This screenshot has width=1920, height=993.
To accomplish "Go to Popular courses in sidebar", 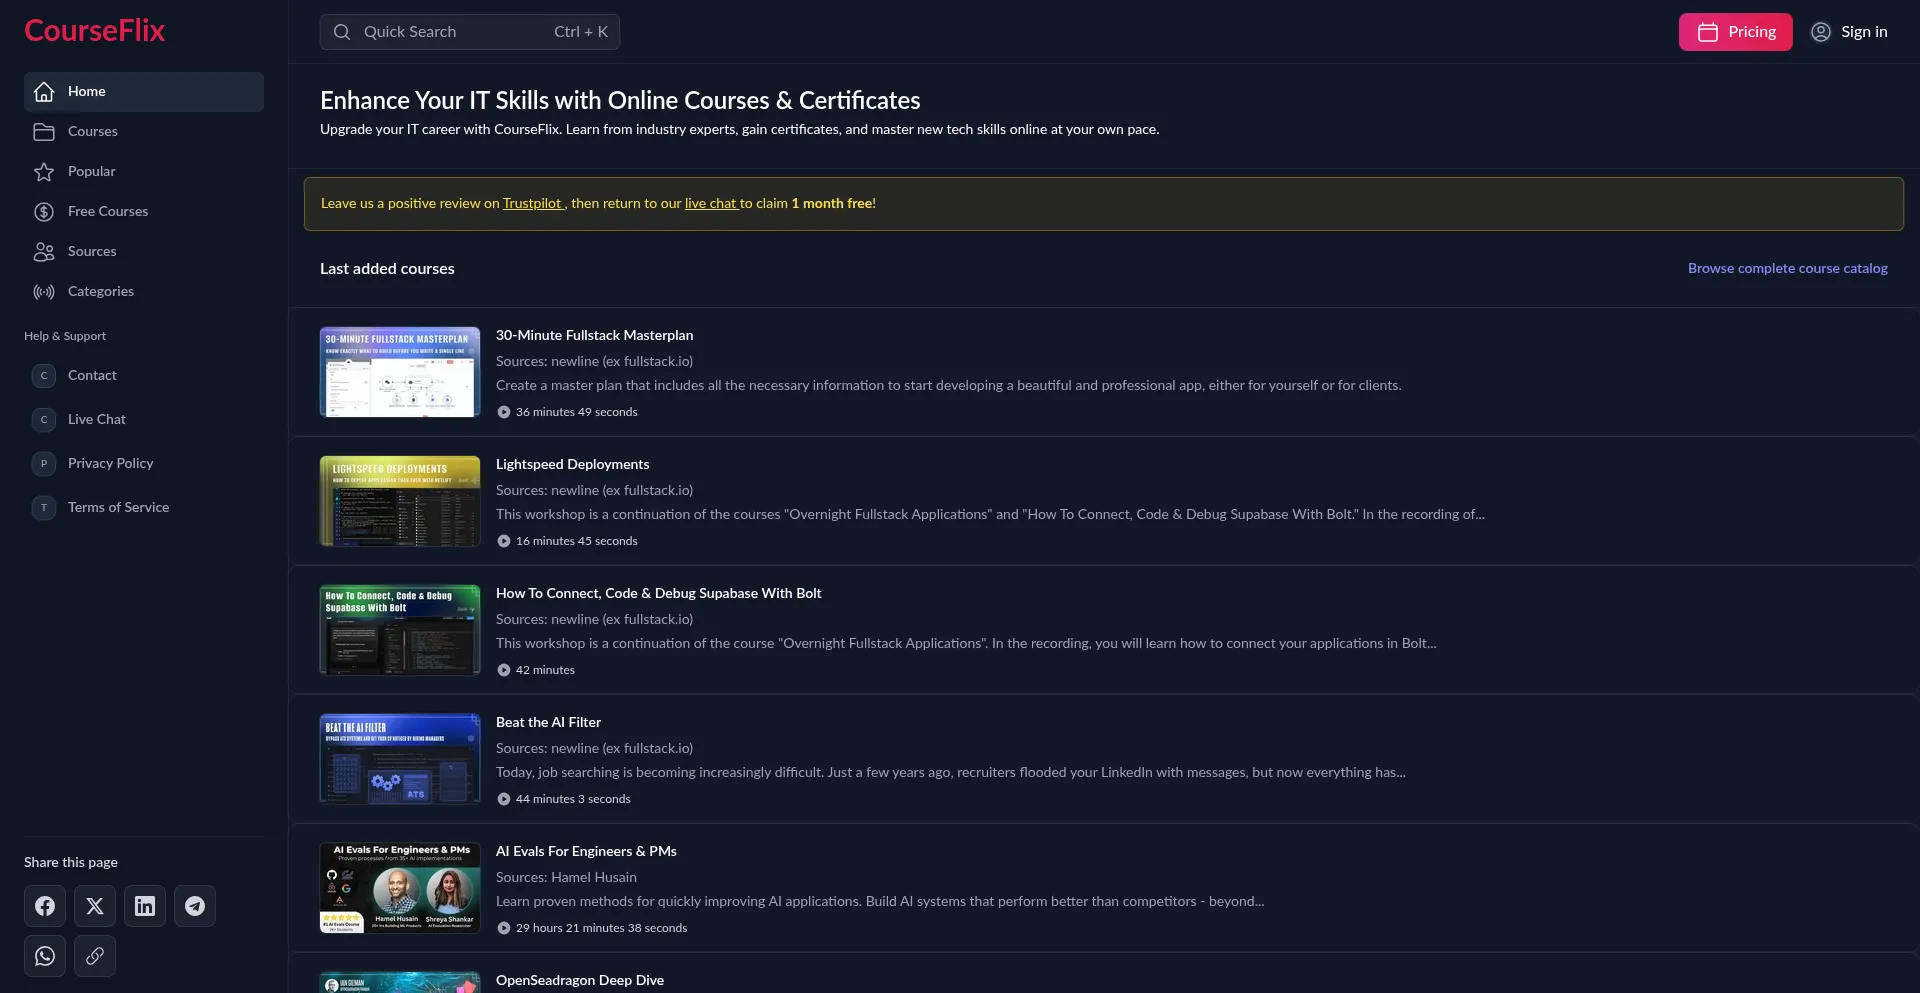I will [x=91, y=172].
